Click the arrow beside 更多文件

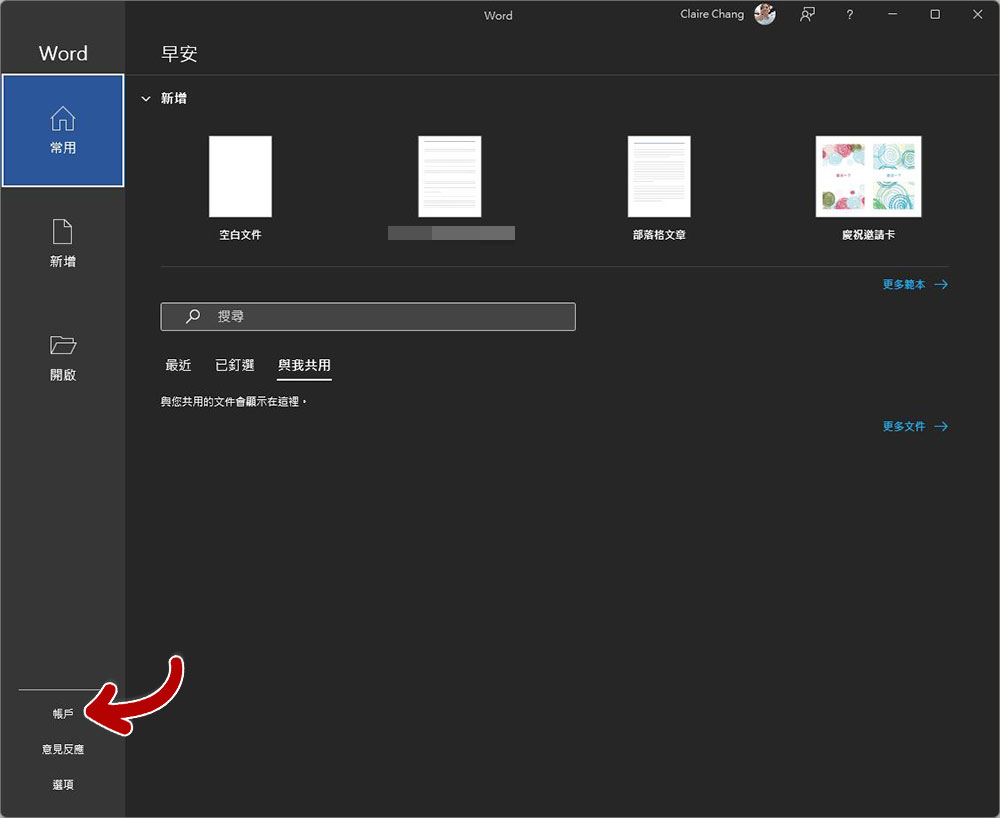[941, 426]
